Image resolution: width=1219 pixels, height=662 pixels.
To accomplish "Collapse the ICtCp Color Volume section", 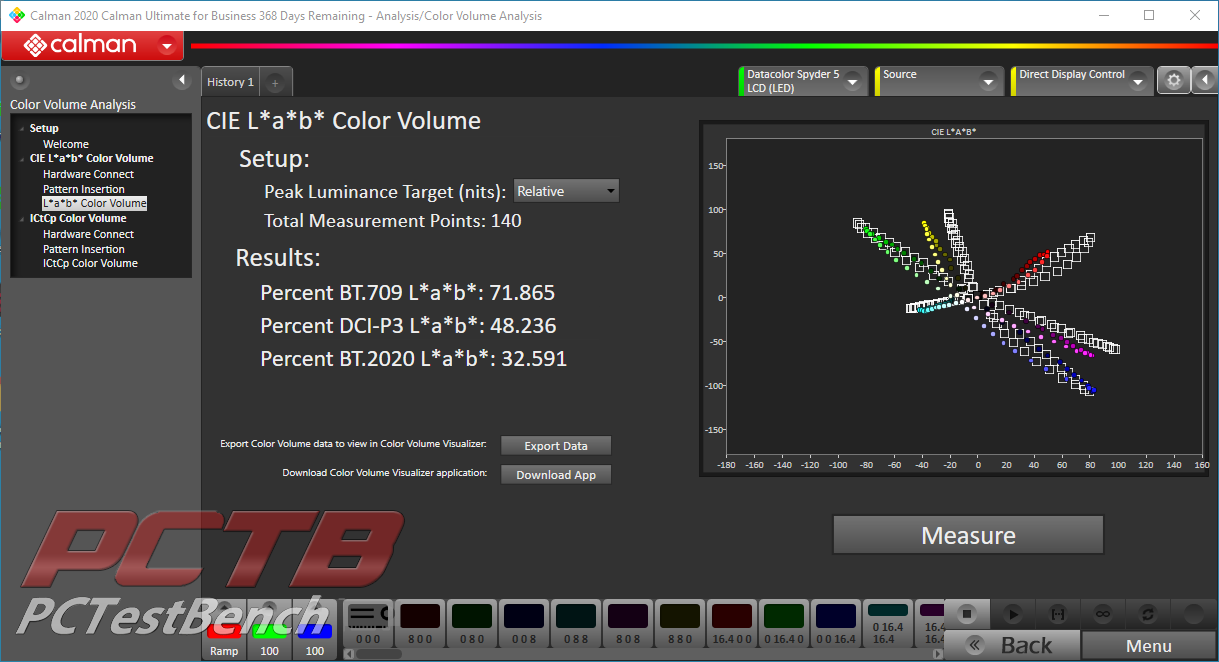I will point(22,219).
